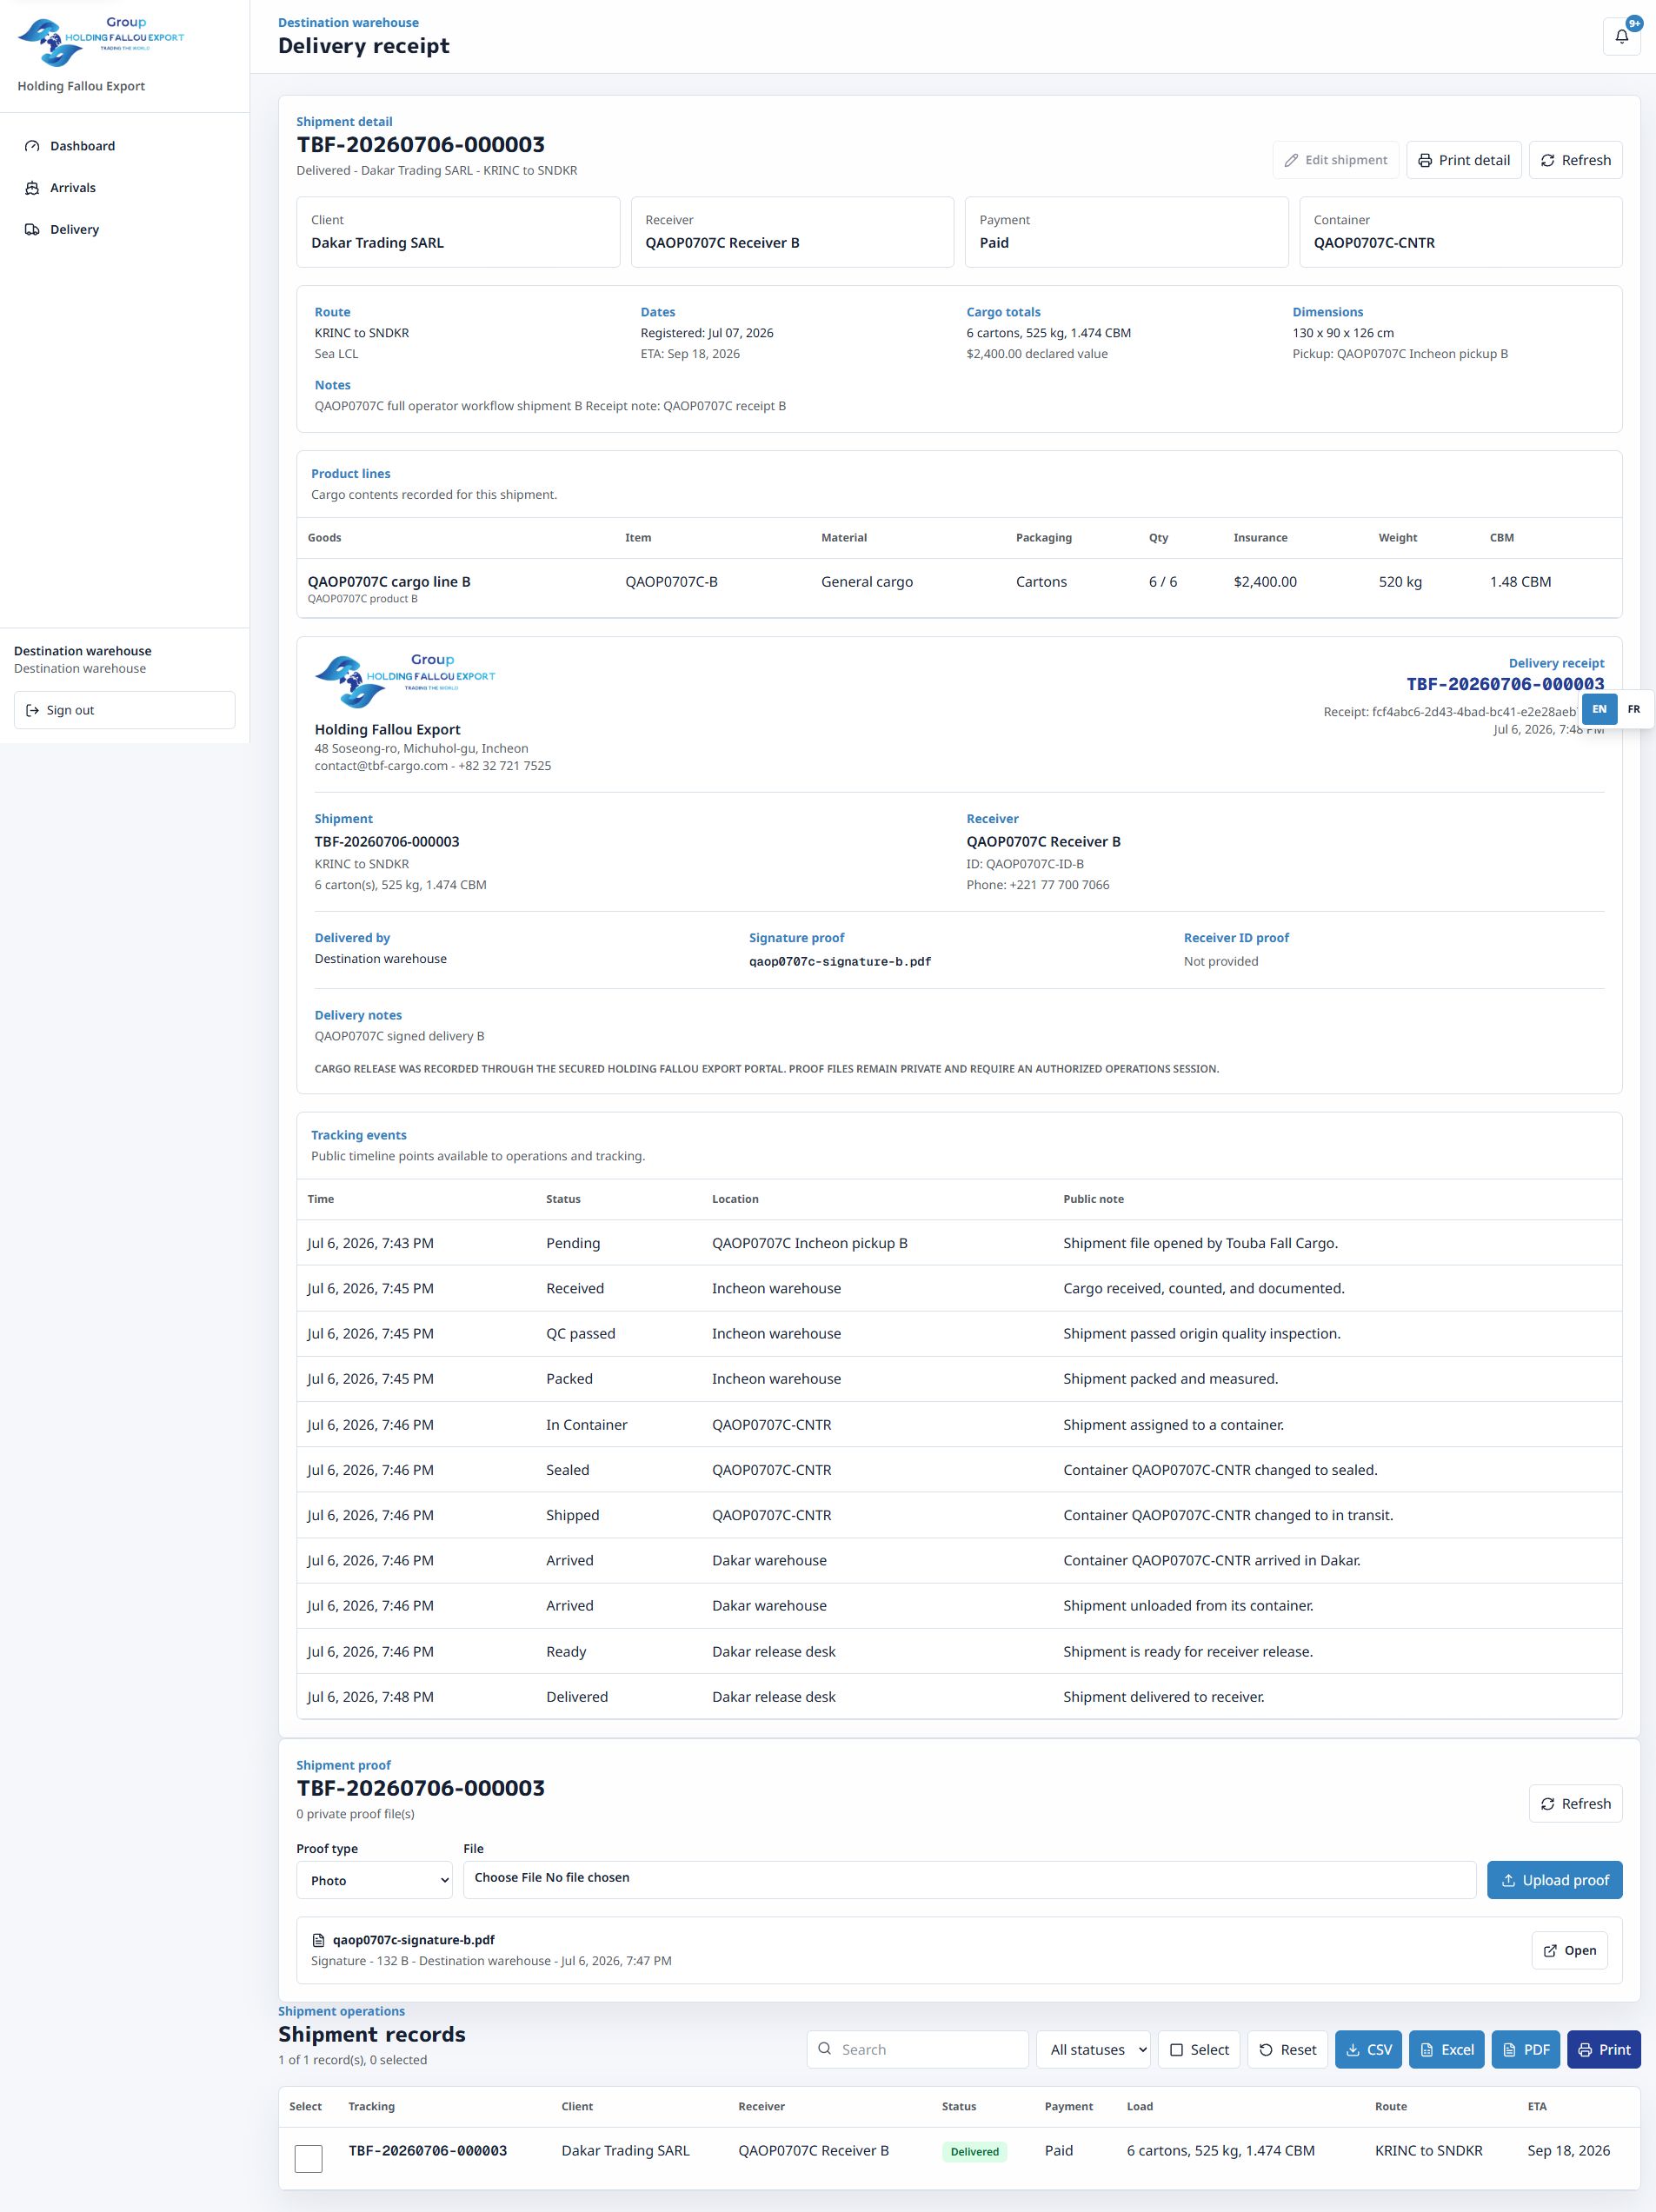
Task: Click the magnifier icon in search box
Action: [x=825, y=2048]
